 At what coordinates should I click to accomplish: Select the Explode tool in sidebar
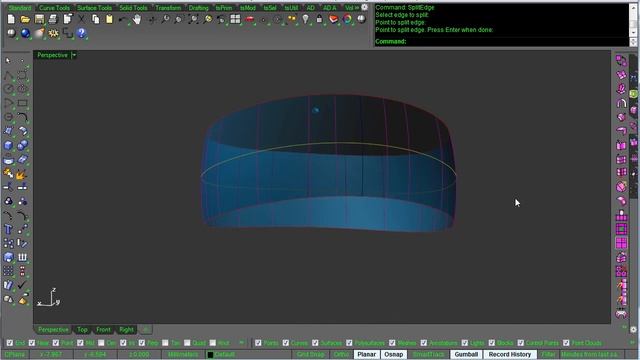point(21,174)
